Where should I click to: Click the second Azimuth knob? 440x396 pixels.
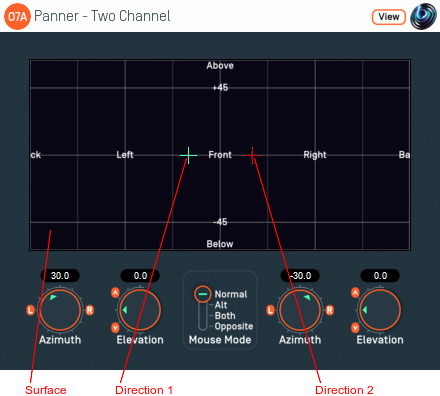click(x=300, y=310)
